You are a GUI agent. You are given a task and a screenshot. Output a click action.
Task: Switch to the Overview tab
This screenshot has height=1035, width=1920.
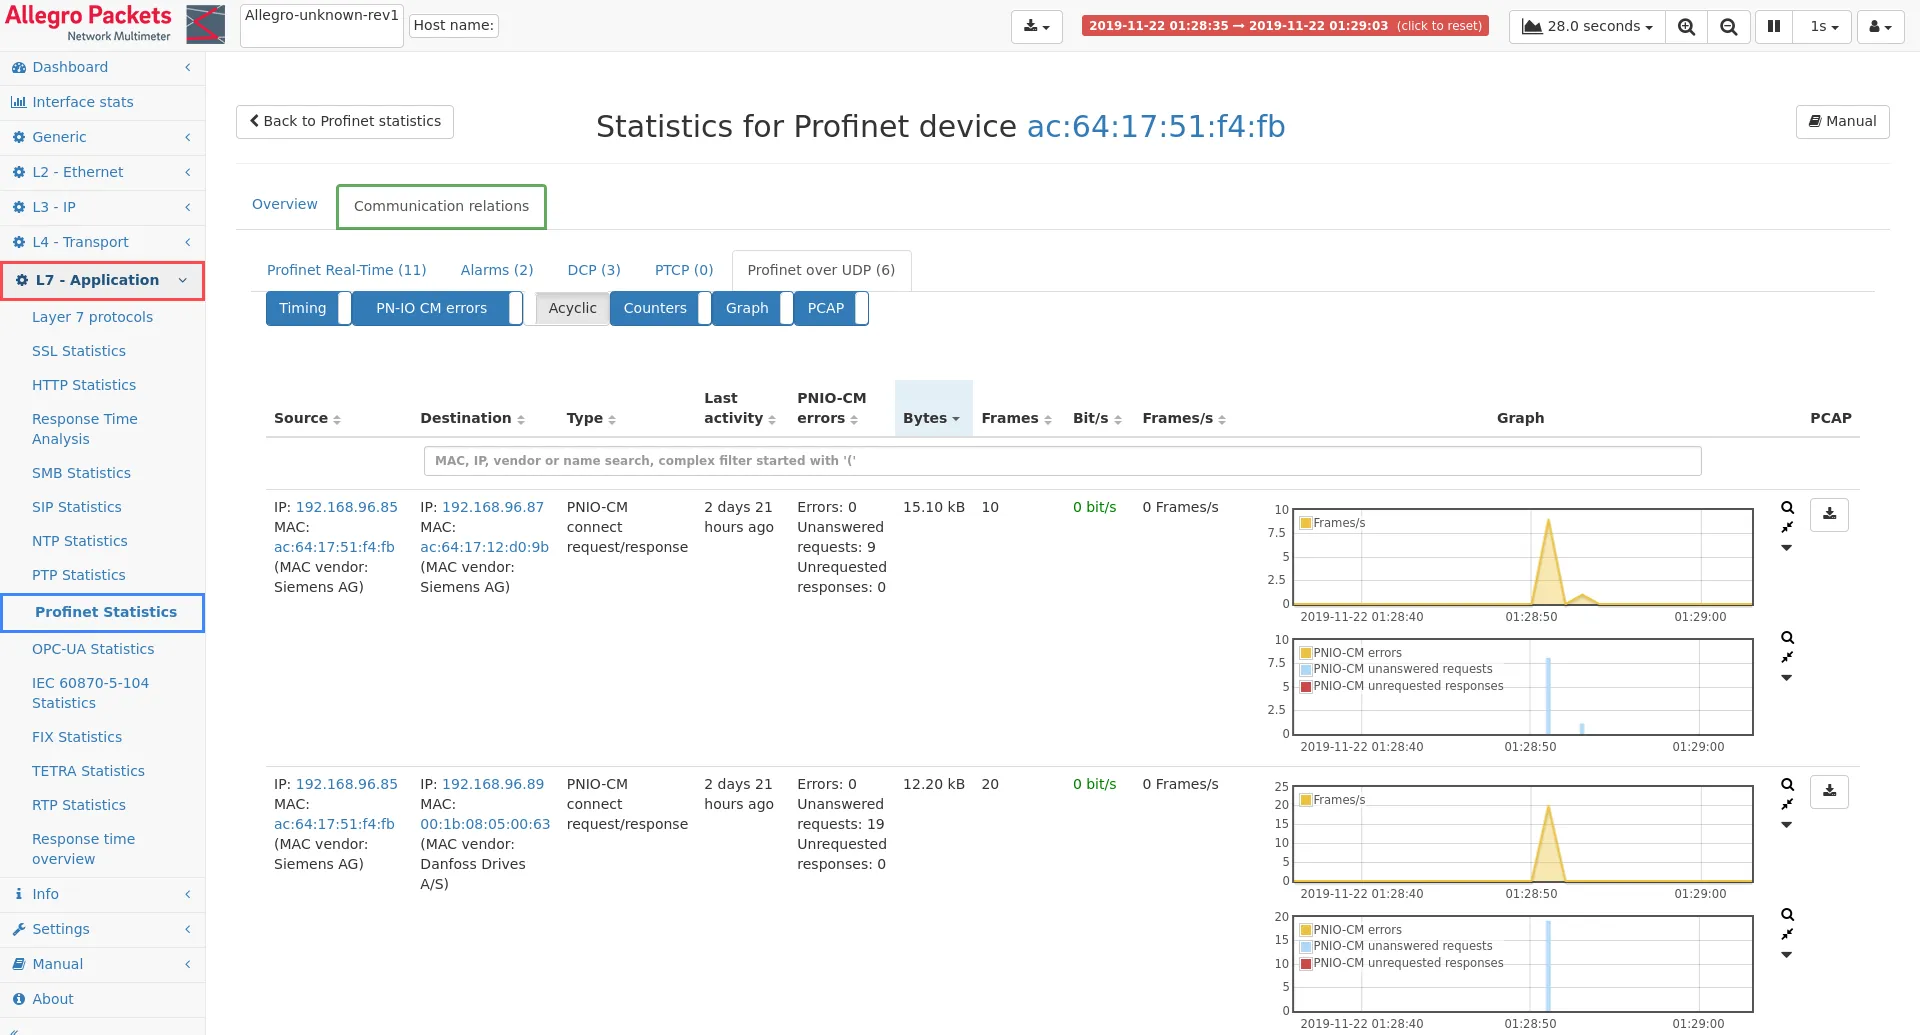coord(284,204)
